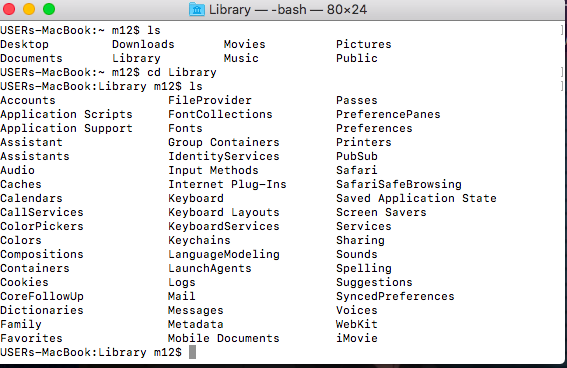Viewport: 567px width, 368px height.
Task: Click 'Public' in the home listing
Action: pyautogui.click(x=357, y=58)
